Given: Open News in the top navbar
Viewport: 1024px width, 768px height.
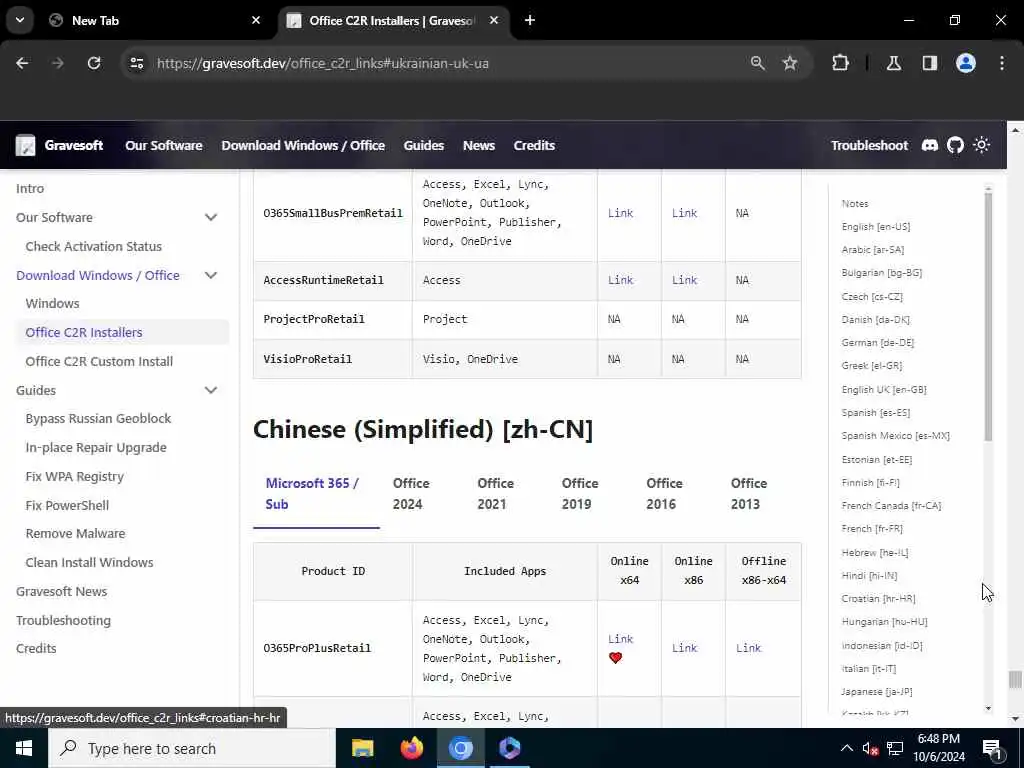Looking at the screenshot, I should [479, 145].
